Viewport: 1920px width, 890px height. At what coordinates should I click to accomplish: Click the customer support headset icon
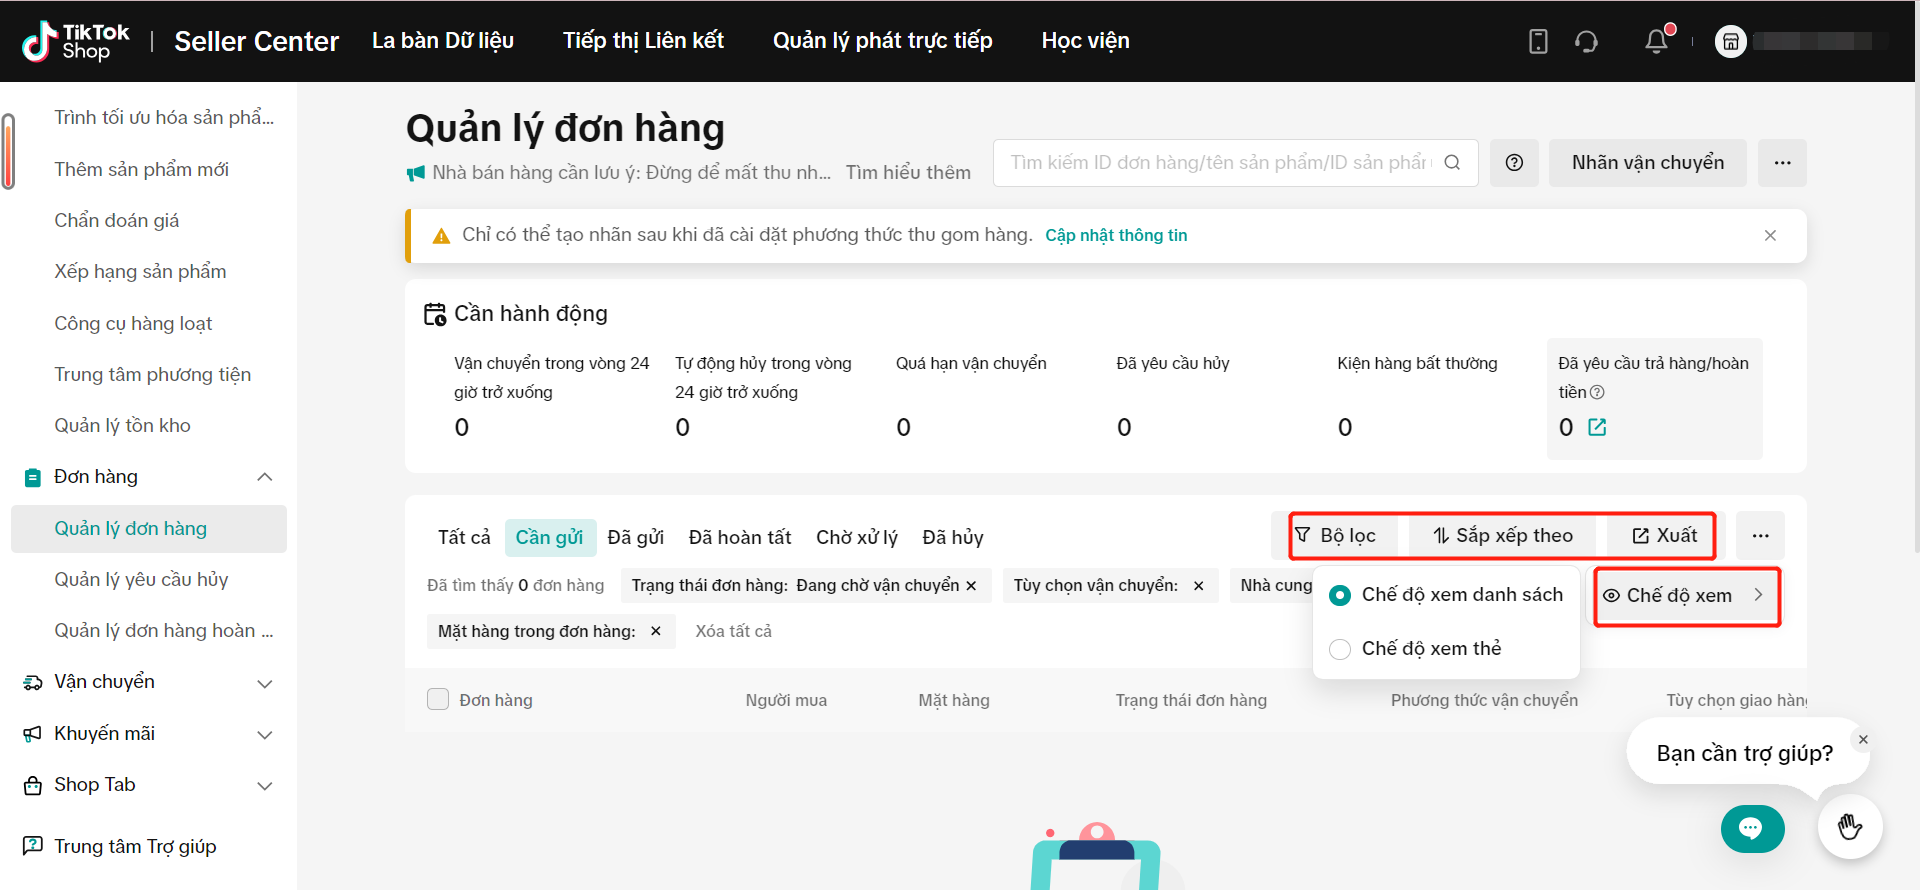click(x=1586, y=41)
